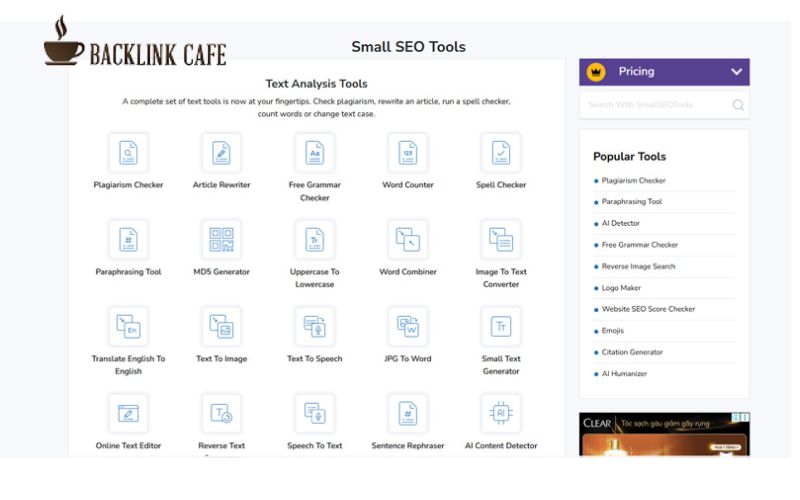Viewport: 800px width, 500px height.
Task: Click the Online Text Editor label text
Action: [128, 445]
